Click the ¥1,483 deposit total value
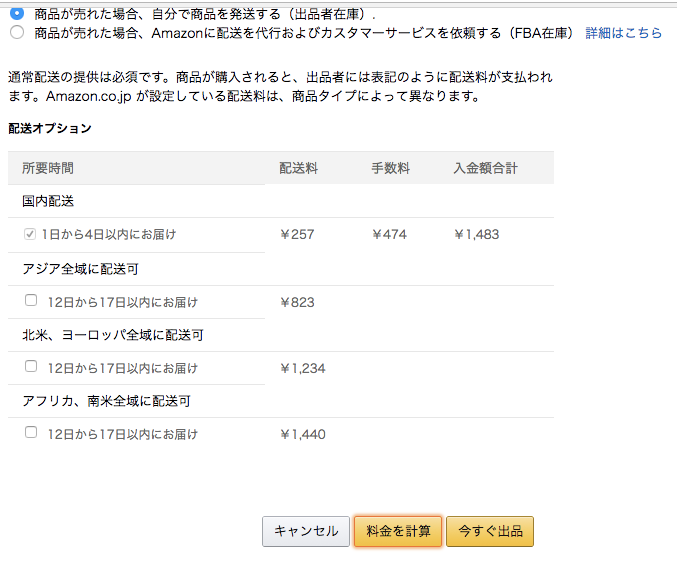Screen dimensions: 677x569 click(x=477, y=234)
